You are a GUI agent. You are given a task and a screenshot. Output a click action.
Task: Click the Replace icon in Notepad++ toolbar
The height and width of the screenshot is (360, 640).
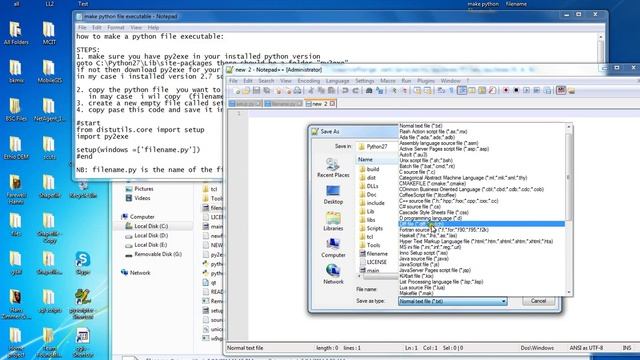[x=379, y=91]
